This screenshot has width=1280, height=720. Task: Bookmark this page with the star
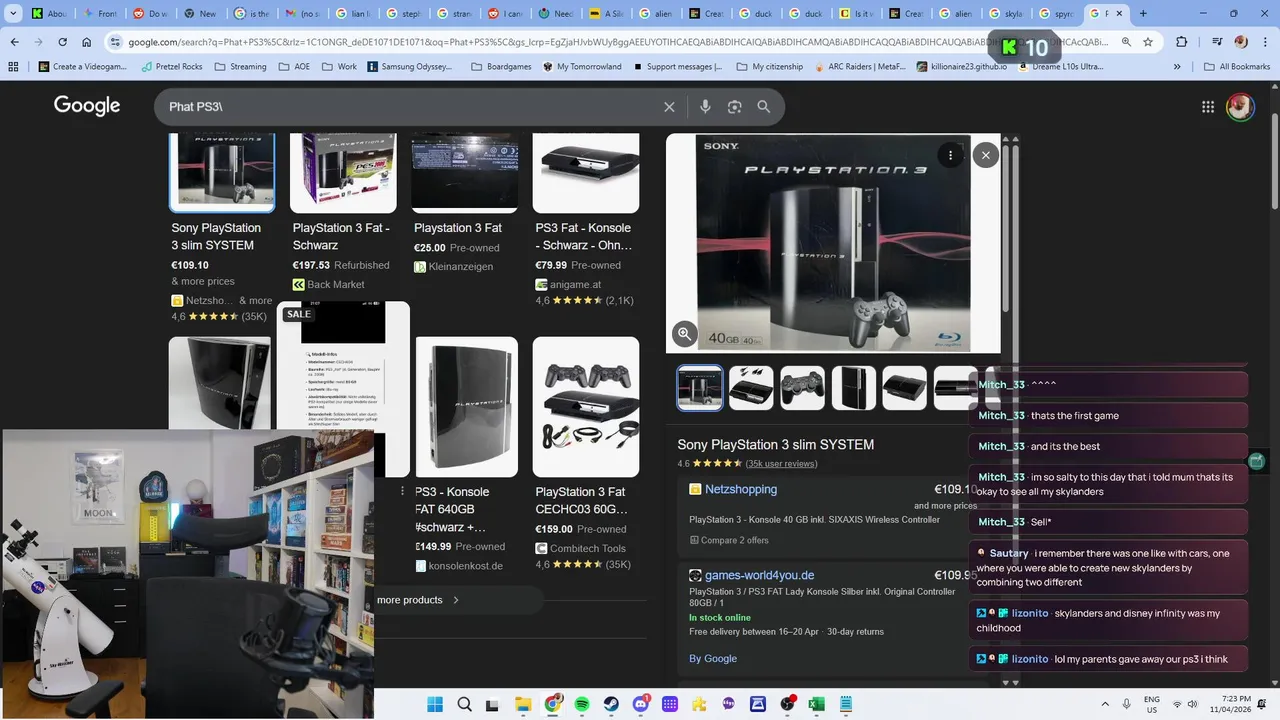[1148, 42]
